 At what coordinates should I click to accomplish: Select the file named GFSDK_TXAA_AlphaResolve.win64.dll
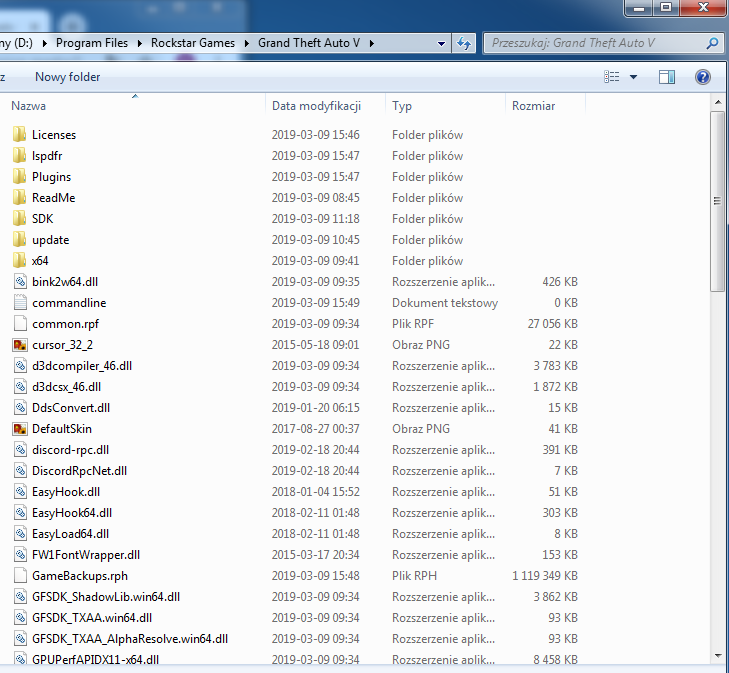pos(130,639)
